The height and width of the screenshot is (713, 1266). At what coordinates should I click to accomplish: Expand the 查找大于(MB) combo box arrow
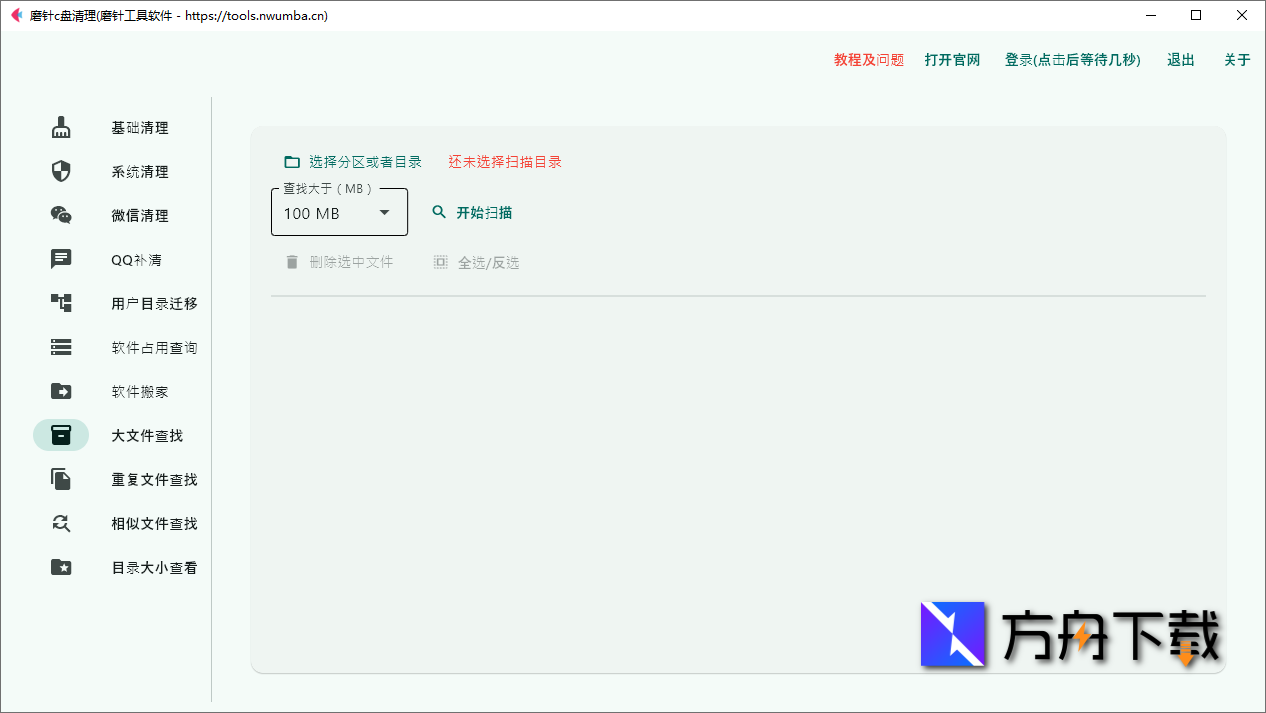(384, 212)
